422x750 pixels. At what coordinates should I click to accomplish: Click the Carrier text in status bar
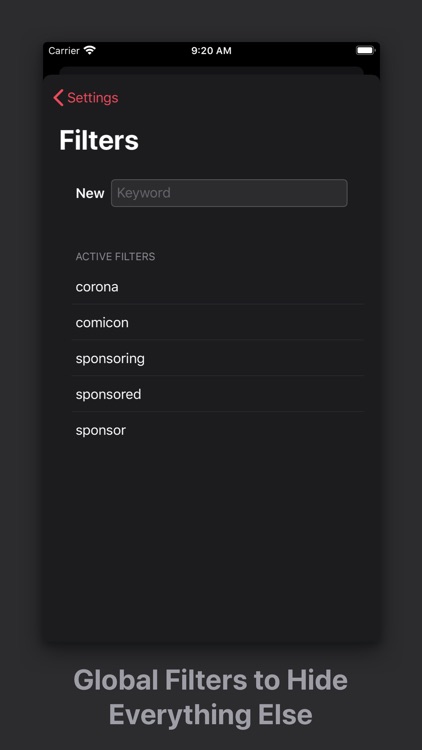pos(64,51)
